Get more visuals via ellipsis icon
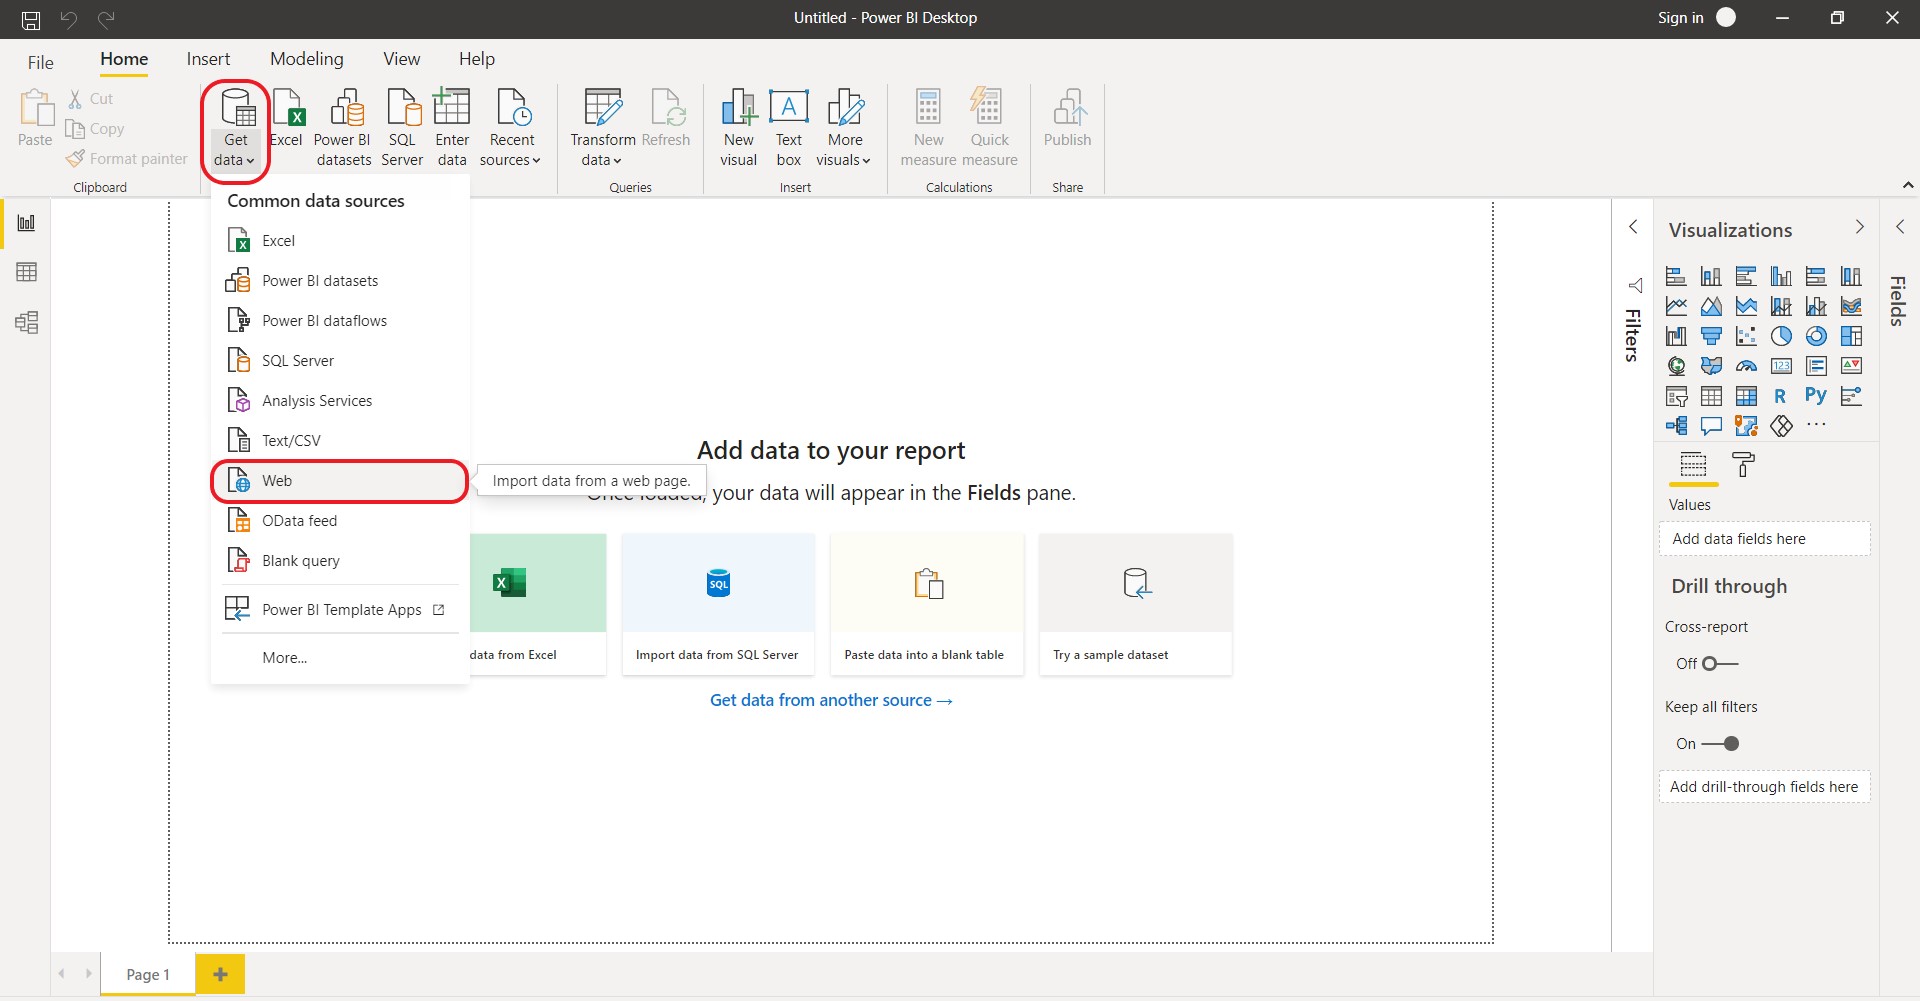This screenshot has width=1920, height=1001. 1817,425
